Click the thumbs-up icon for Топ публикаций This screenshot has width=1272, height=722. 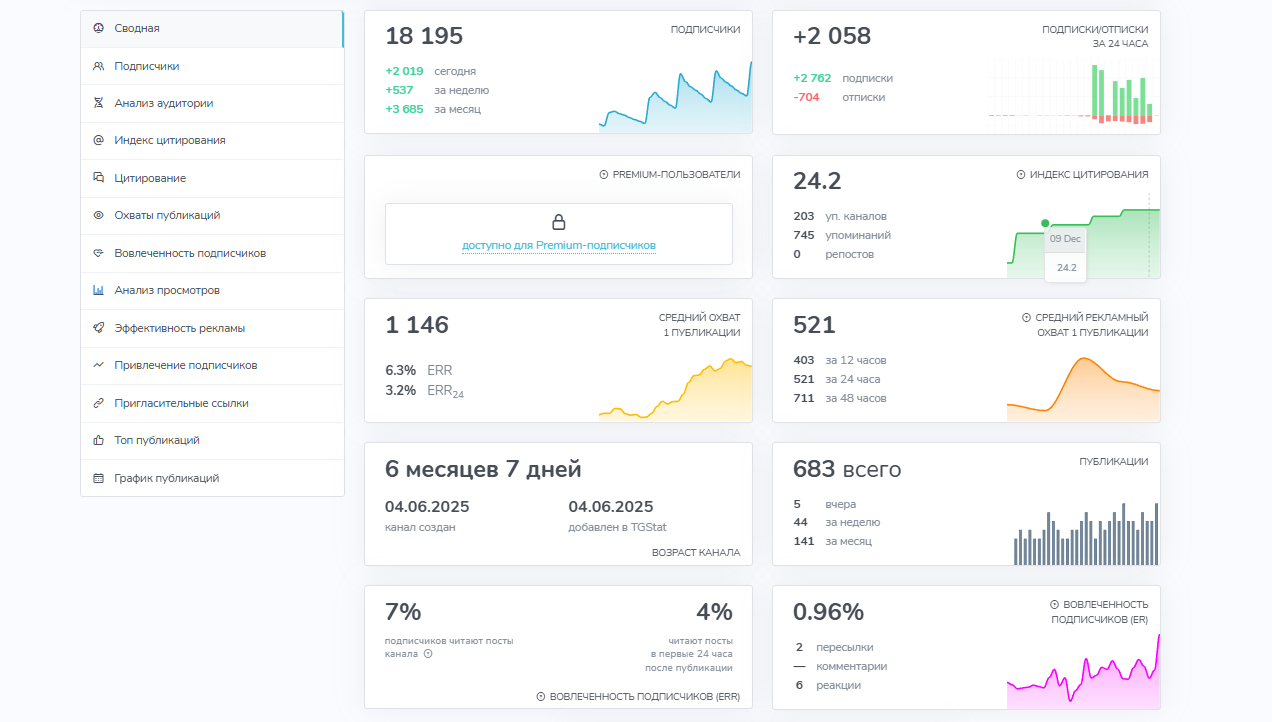(98, 440)
